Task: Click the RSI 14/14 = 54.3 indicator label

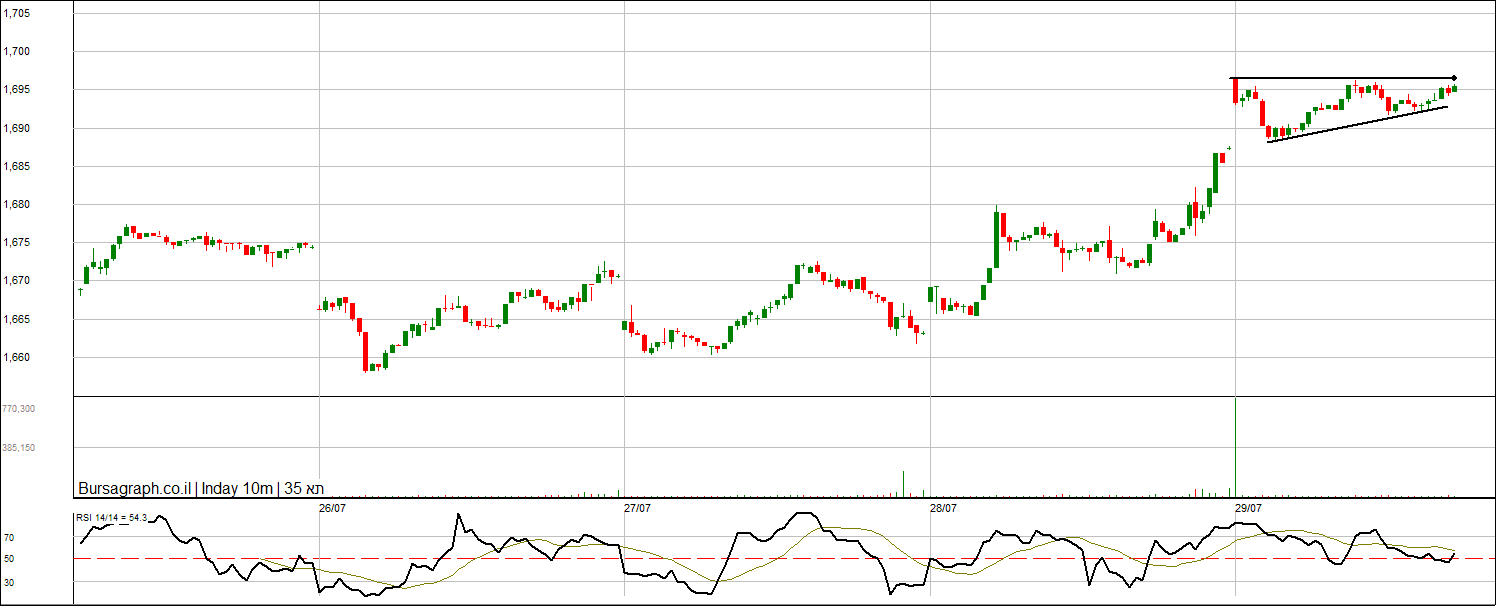Action: pos(112,518)
